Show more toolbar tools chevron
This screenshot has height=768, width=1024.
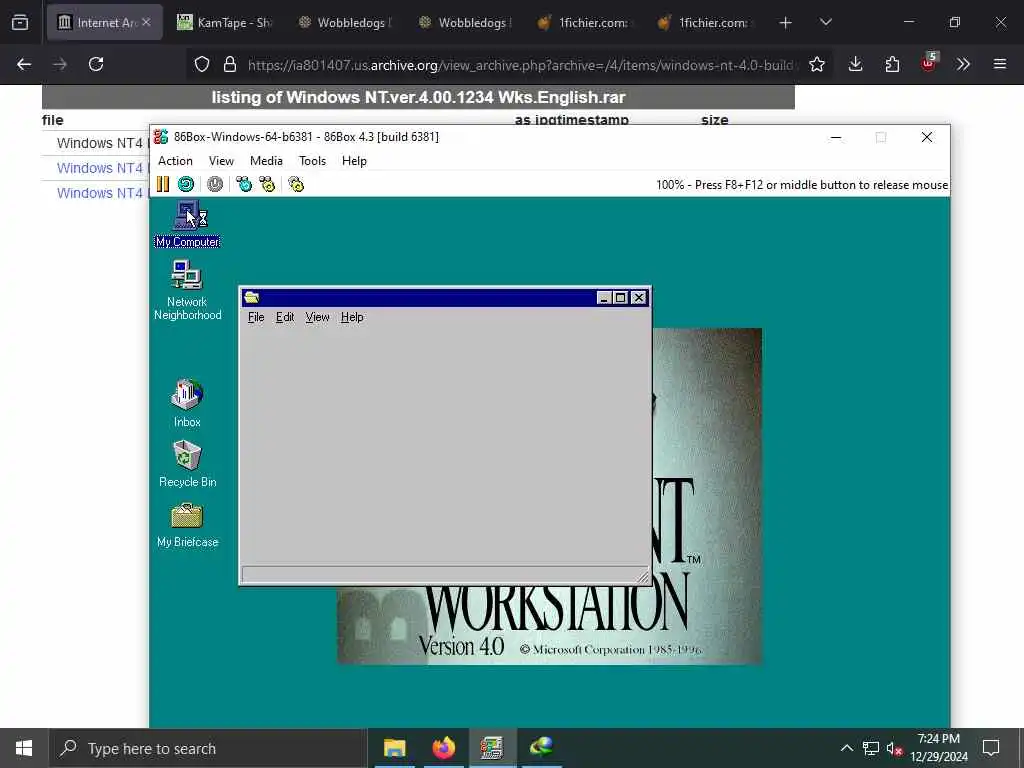963,64
